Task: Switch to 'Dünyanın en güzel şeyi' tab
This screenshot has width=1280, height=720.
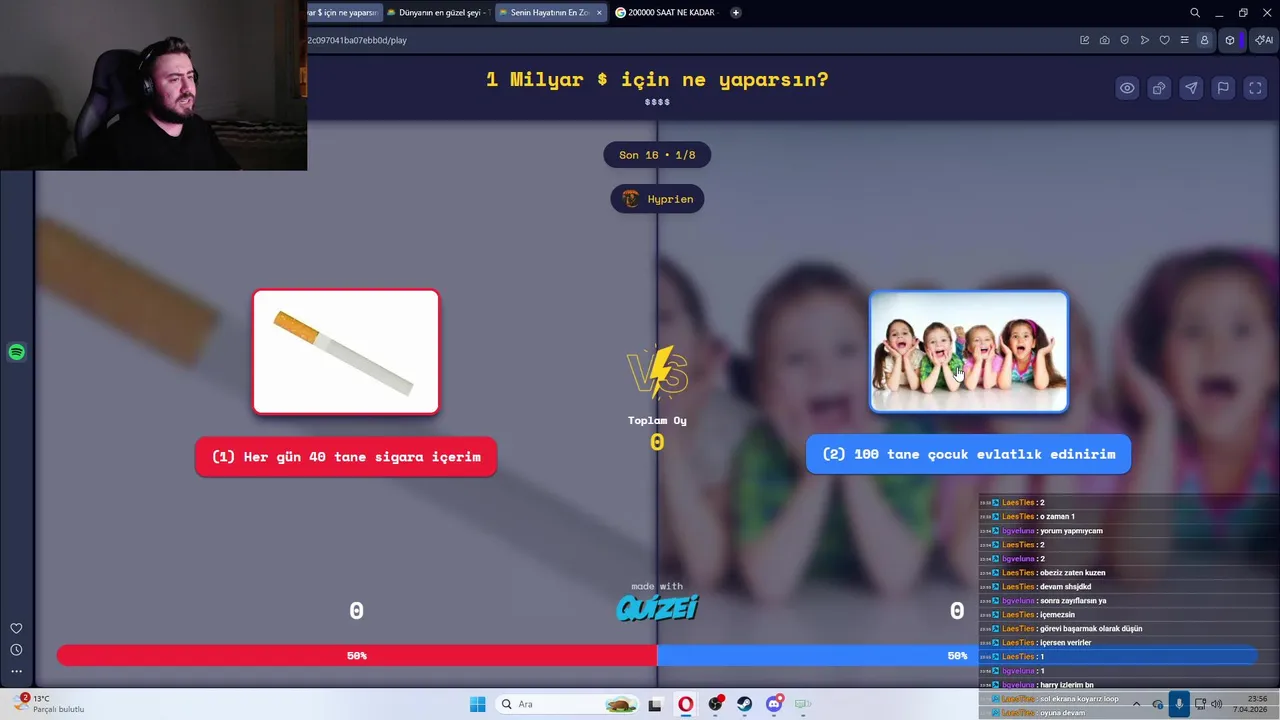Action: click(439, 13)
